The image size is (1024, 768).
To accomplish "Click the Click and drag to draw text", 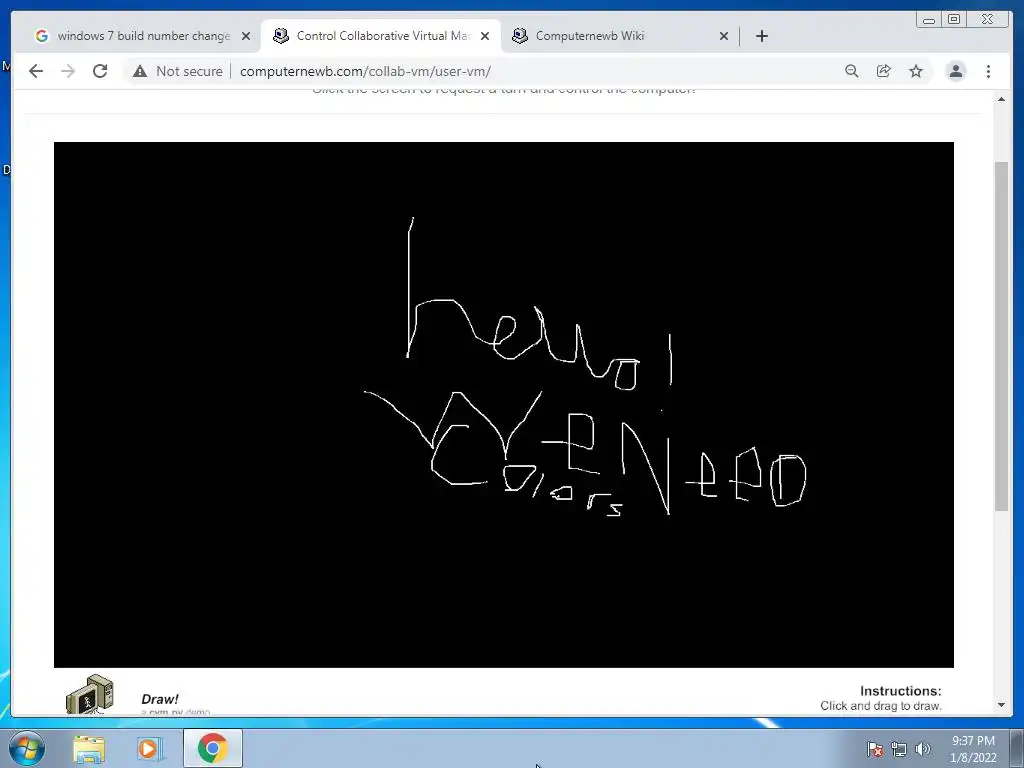I will (881, 706).
